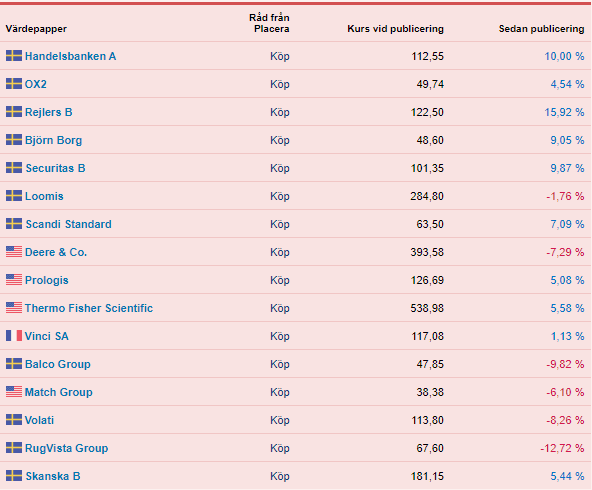Click the Swedish flag beside Loomis
This screenshot has height=490, width=592.
point(14,196)
